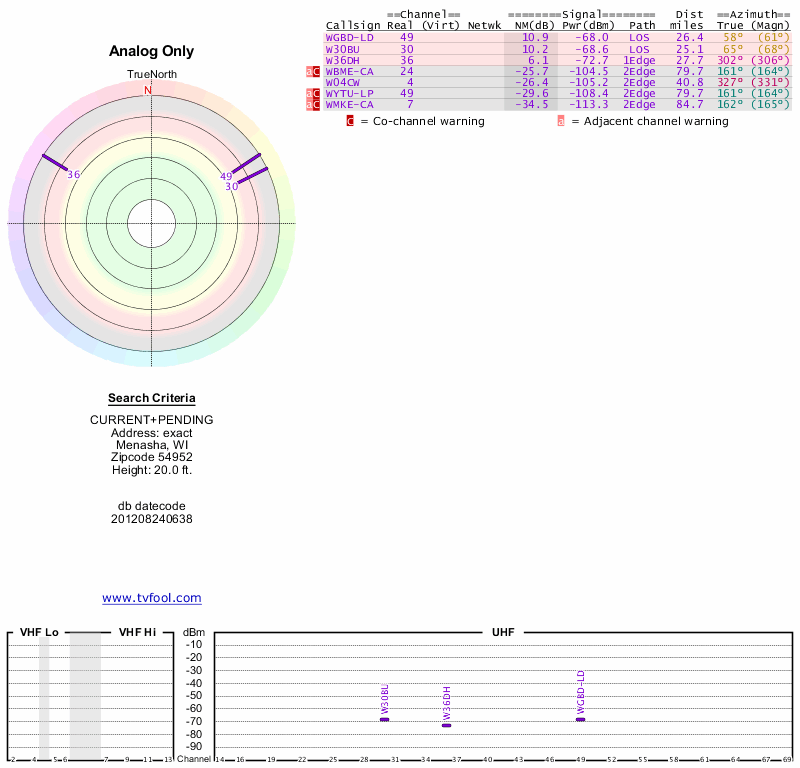Click the NM(dB) column header

(x=535, y=26)
